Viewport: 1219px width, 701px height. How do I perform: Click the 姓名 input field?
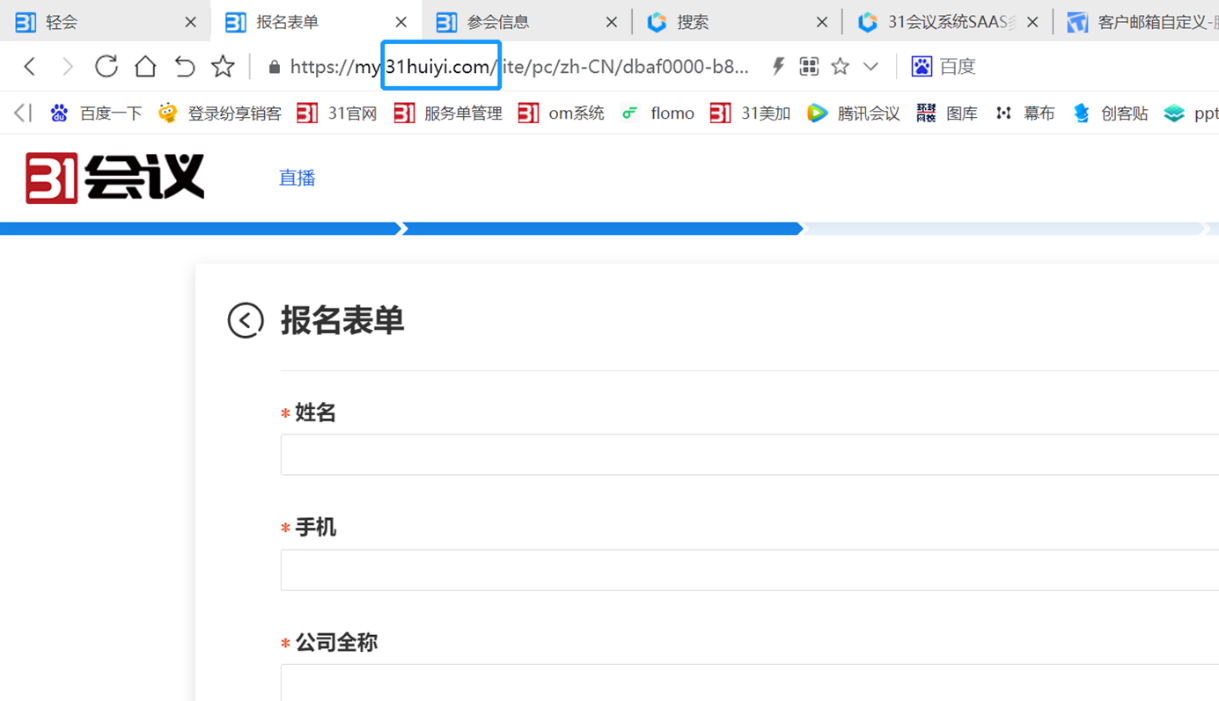(750, 454)
